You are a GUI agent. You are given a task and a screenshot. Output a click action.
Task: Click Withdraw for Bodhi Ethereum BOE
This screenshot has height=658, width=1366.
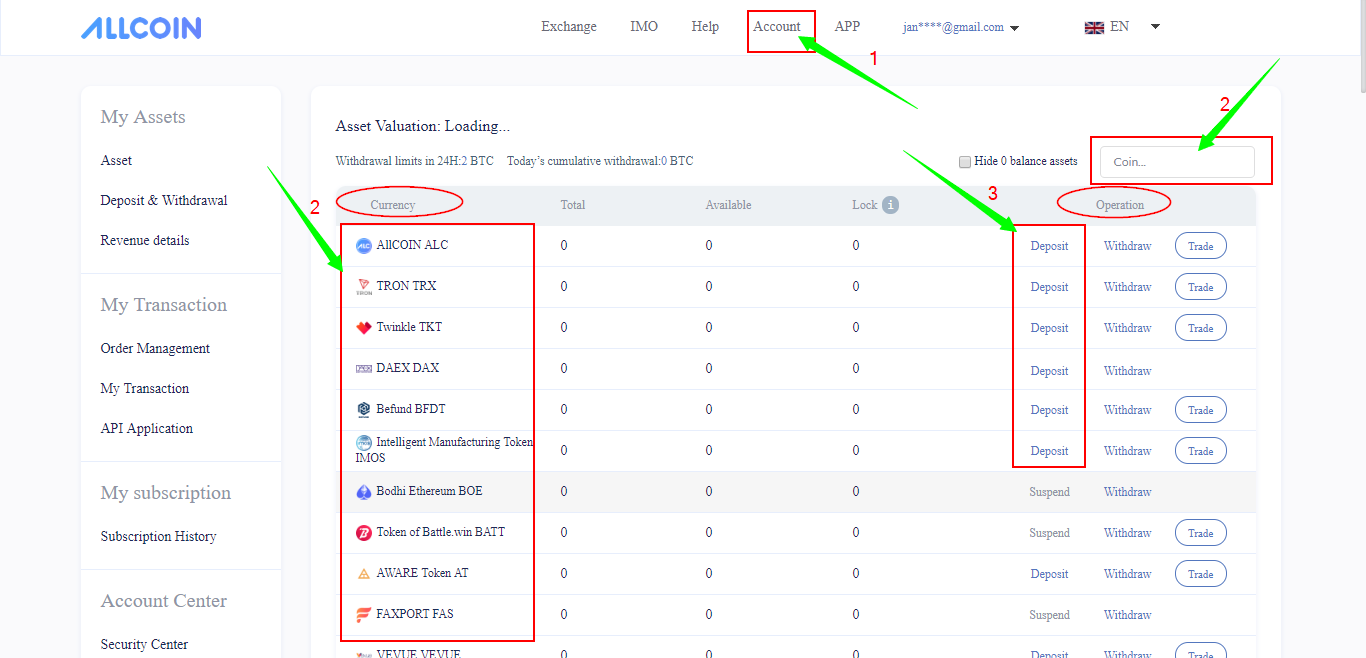point(1128,492)
